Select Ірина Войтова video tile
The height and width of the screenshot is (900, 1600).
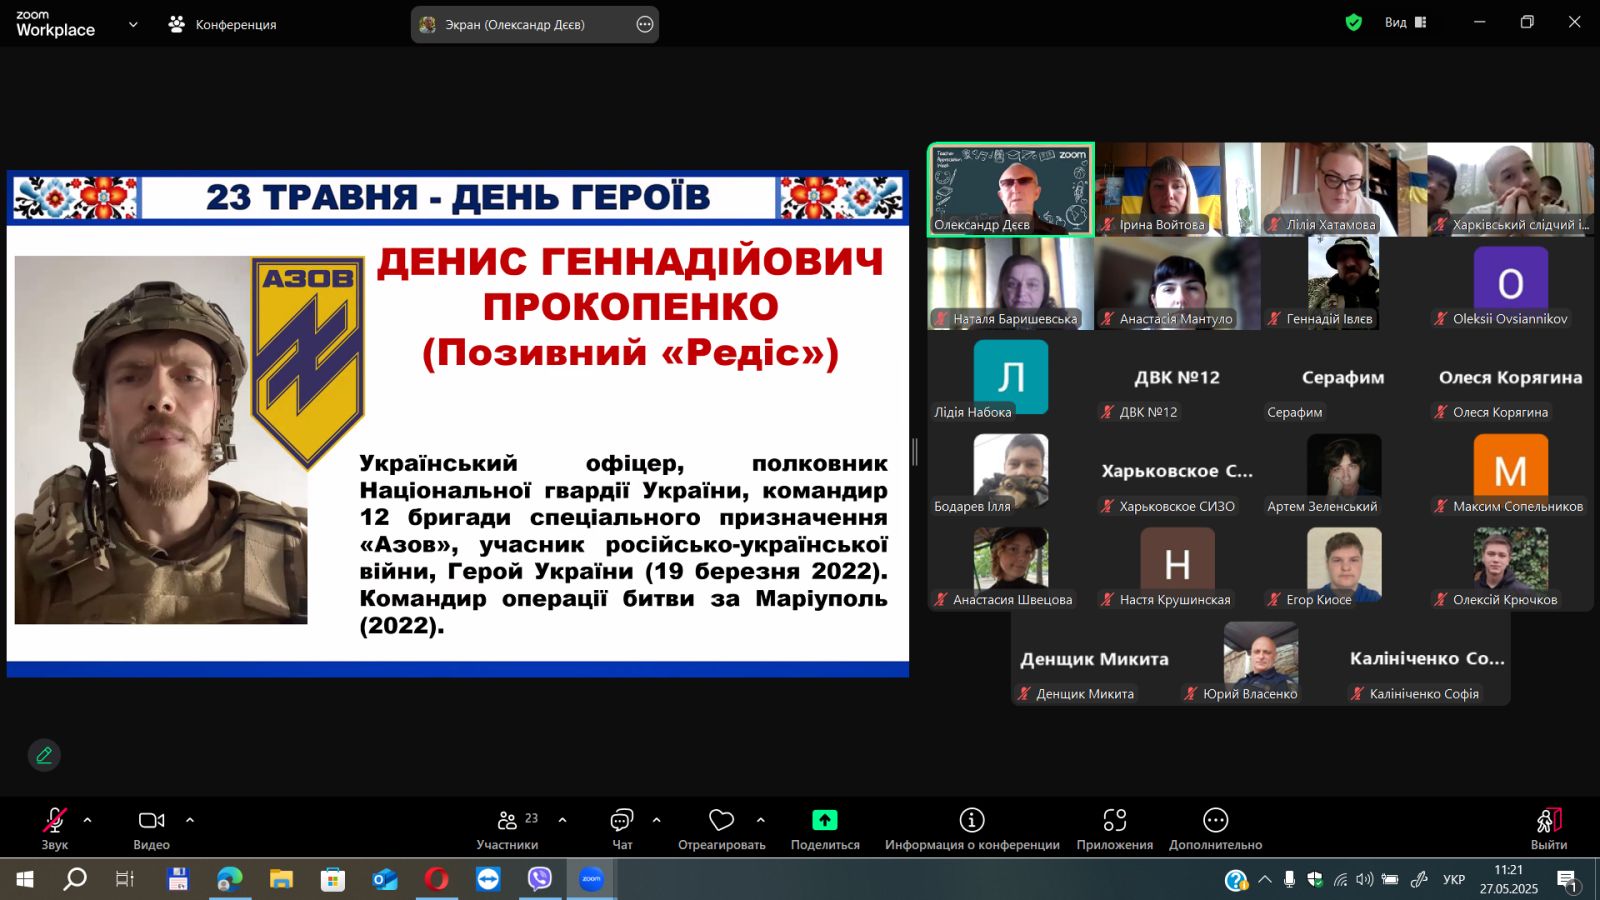point(1177,190)
